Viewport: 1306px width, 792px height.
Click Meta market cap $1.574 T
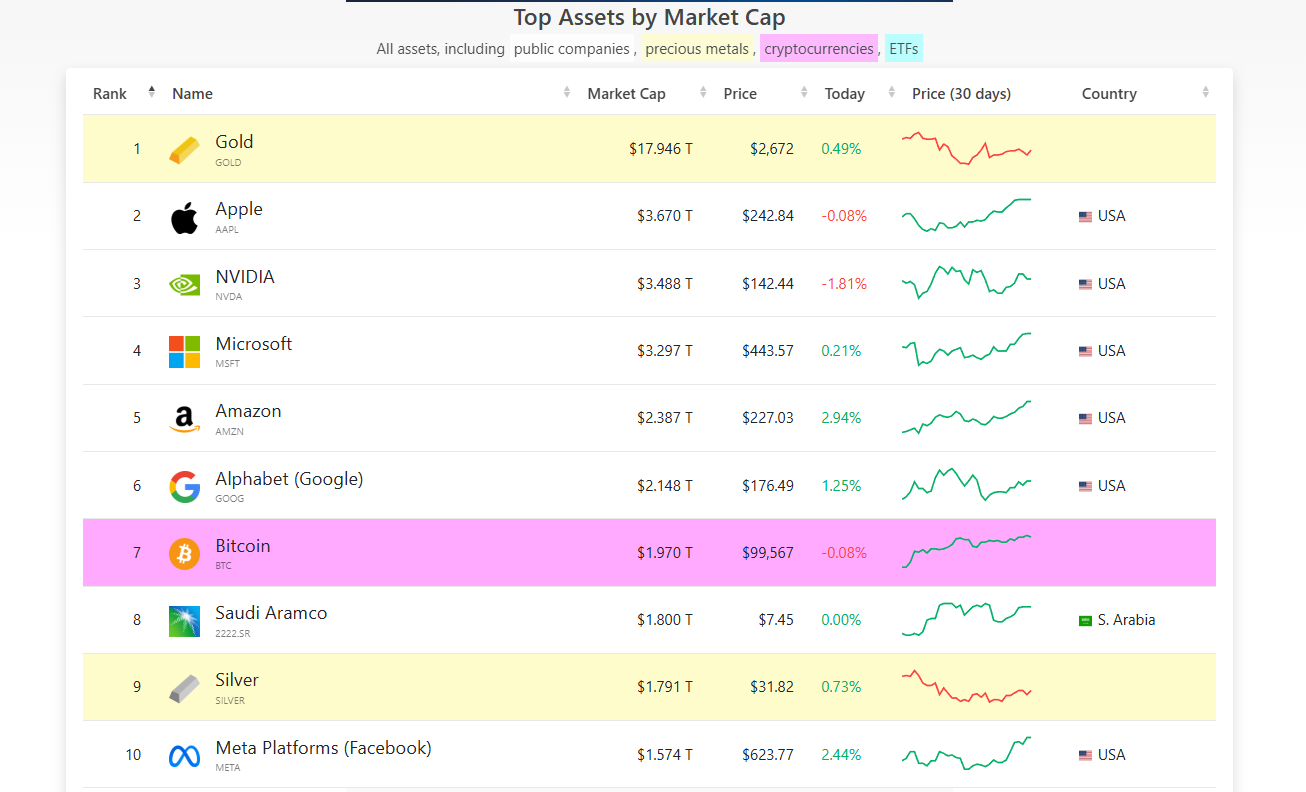click(665, 755)
